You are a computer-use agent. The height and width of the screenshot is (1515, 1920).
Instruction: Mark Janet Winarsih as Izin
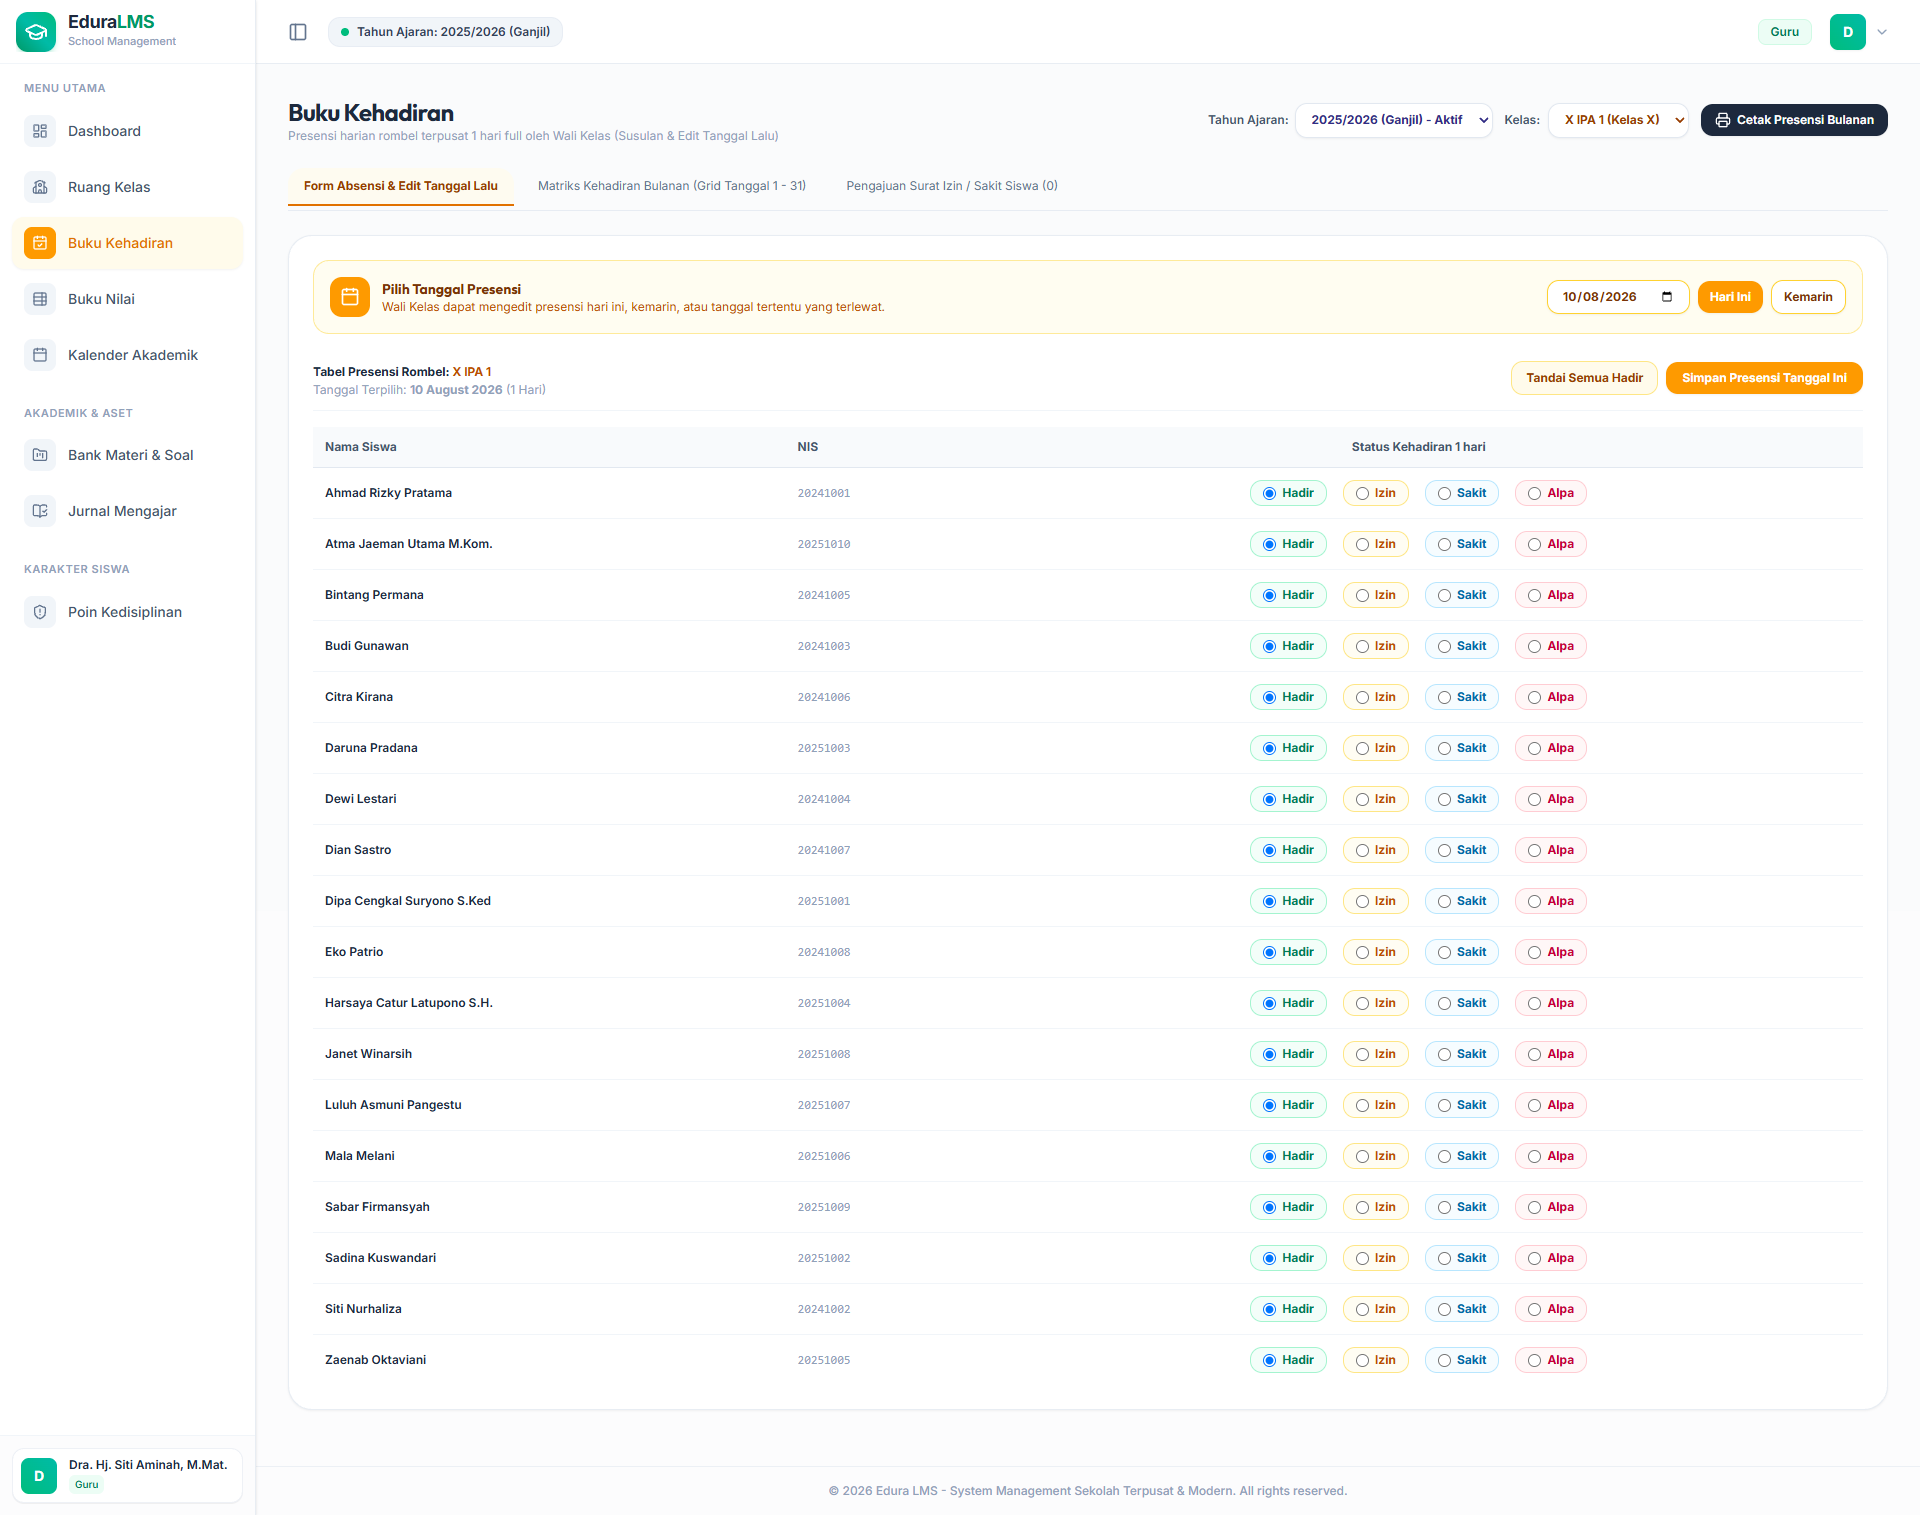coord(1376,1054)
